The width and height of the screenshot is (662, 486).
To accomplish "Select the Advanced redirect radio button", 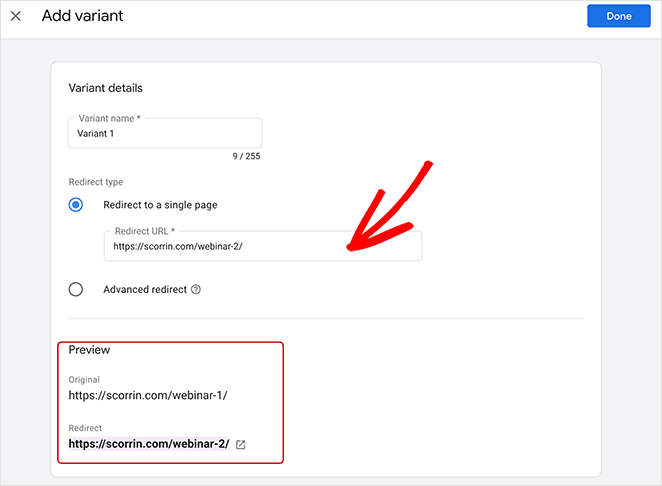I will (x=76, y=289).
